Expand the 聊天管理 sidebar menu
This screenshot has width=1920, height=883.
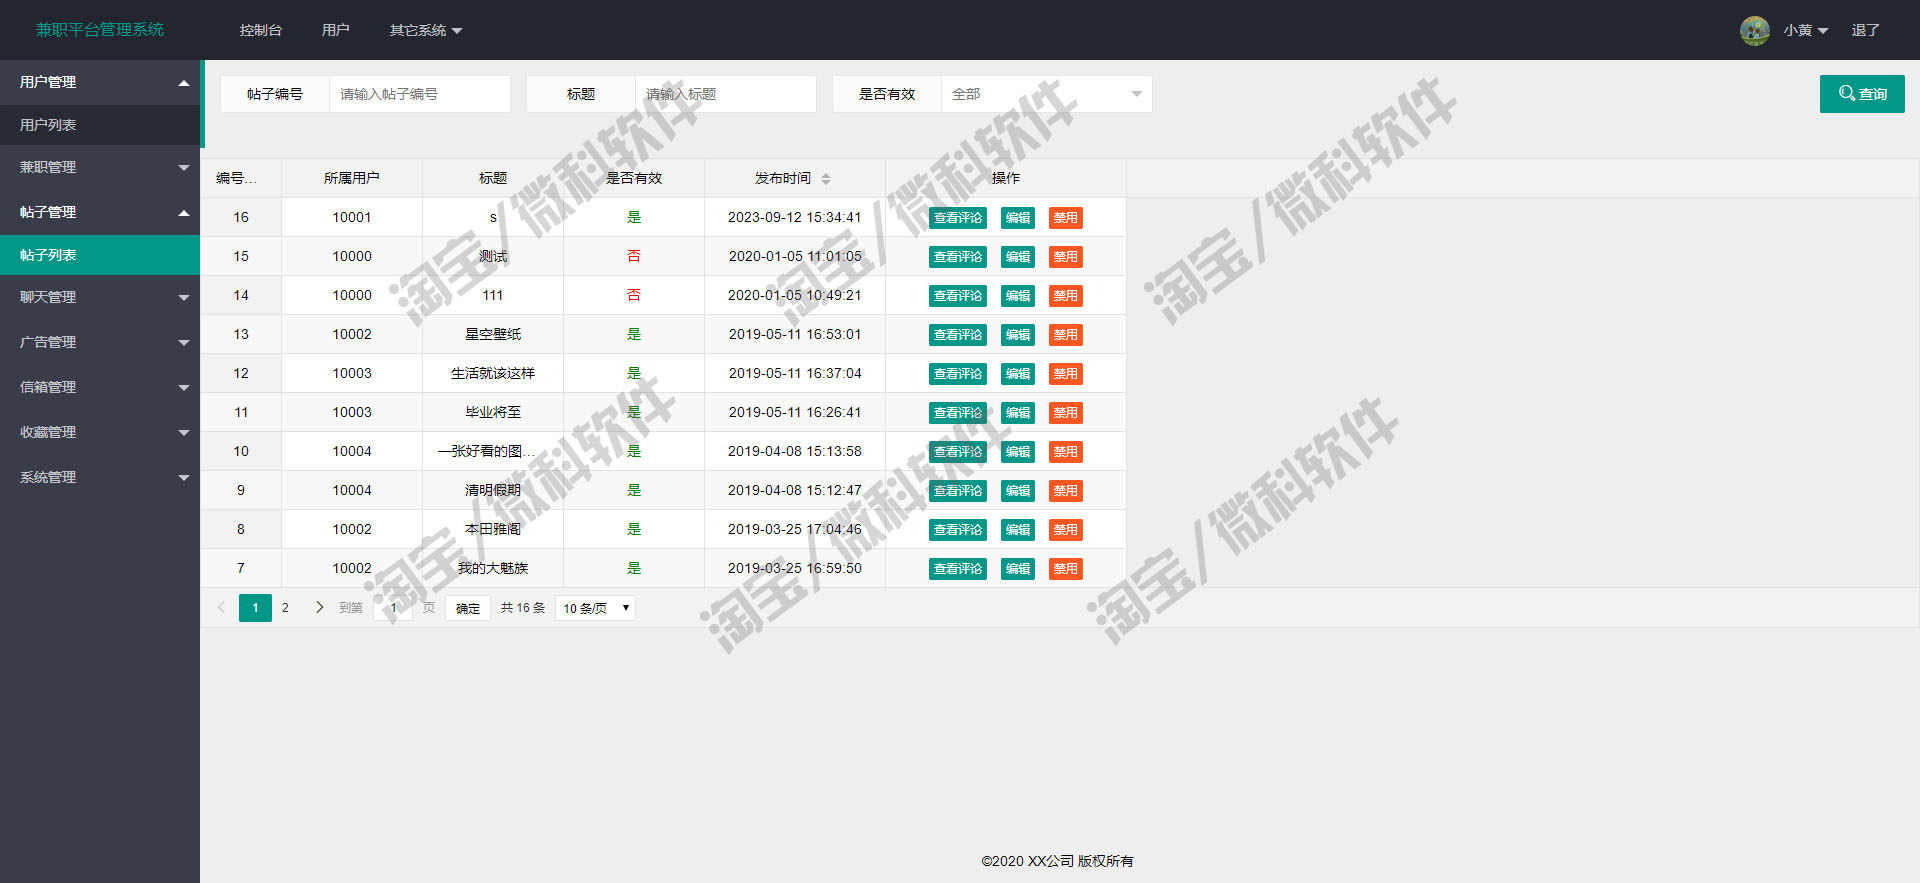click(100, 297)
